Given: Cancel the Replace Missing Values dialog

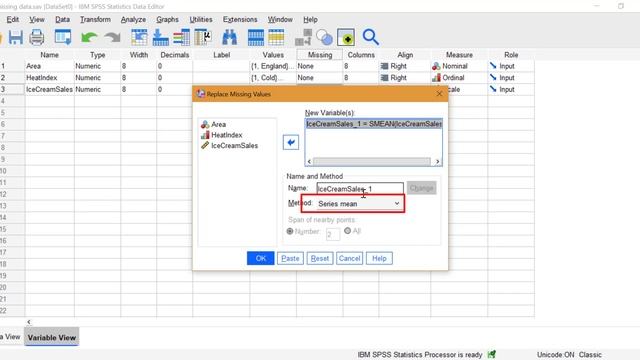Looking at the screenshot, I should click(x=349, y=258).
